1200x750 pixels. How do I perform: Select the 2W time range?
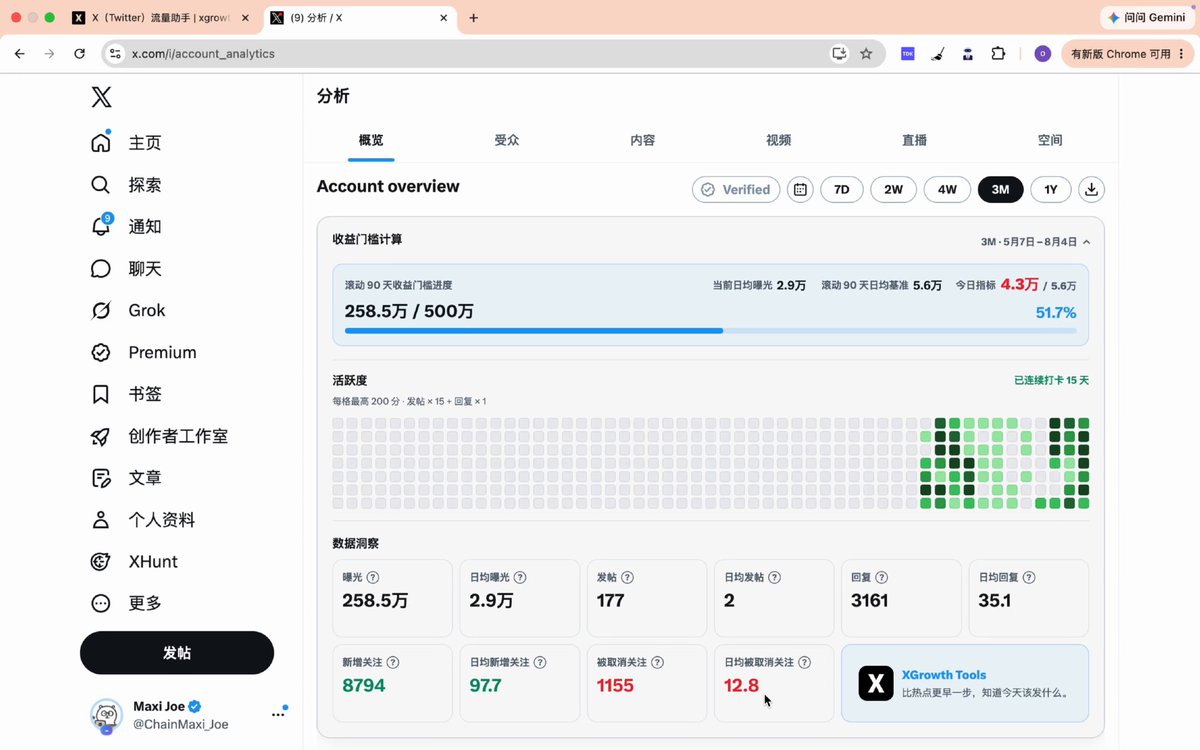(x=894, y=190)
